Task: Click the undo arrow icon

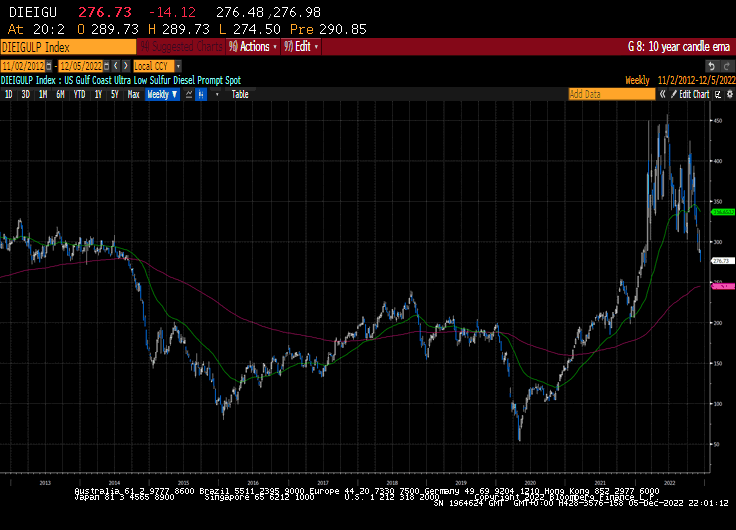Action: [x=712, y=66]
